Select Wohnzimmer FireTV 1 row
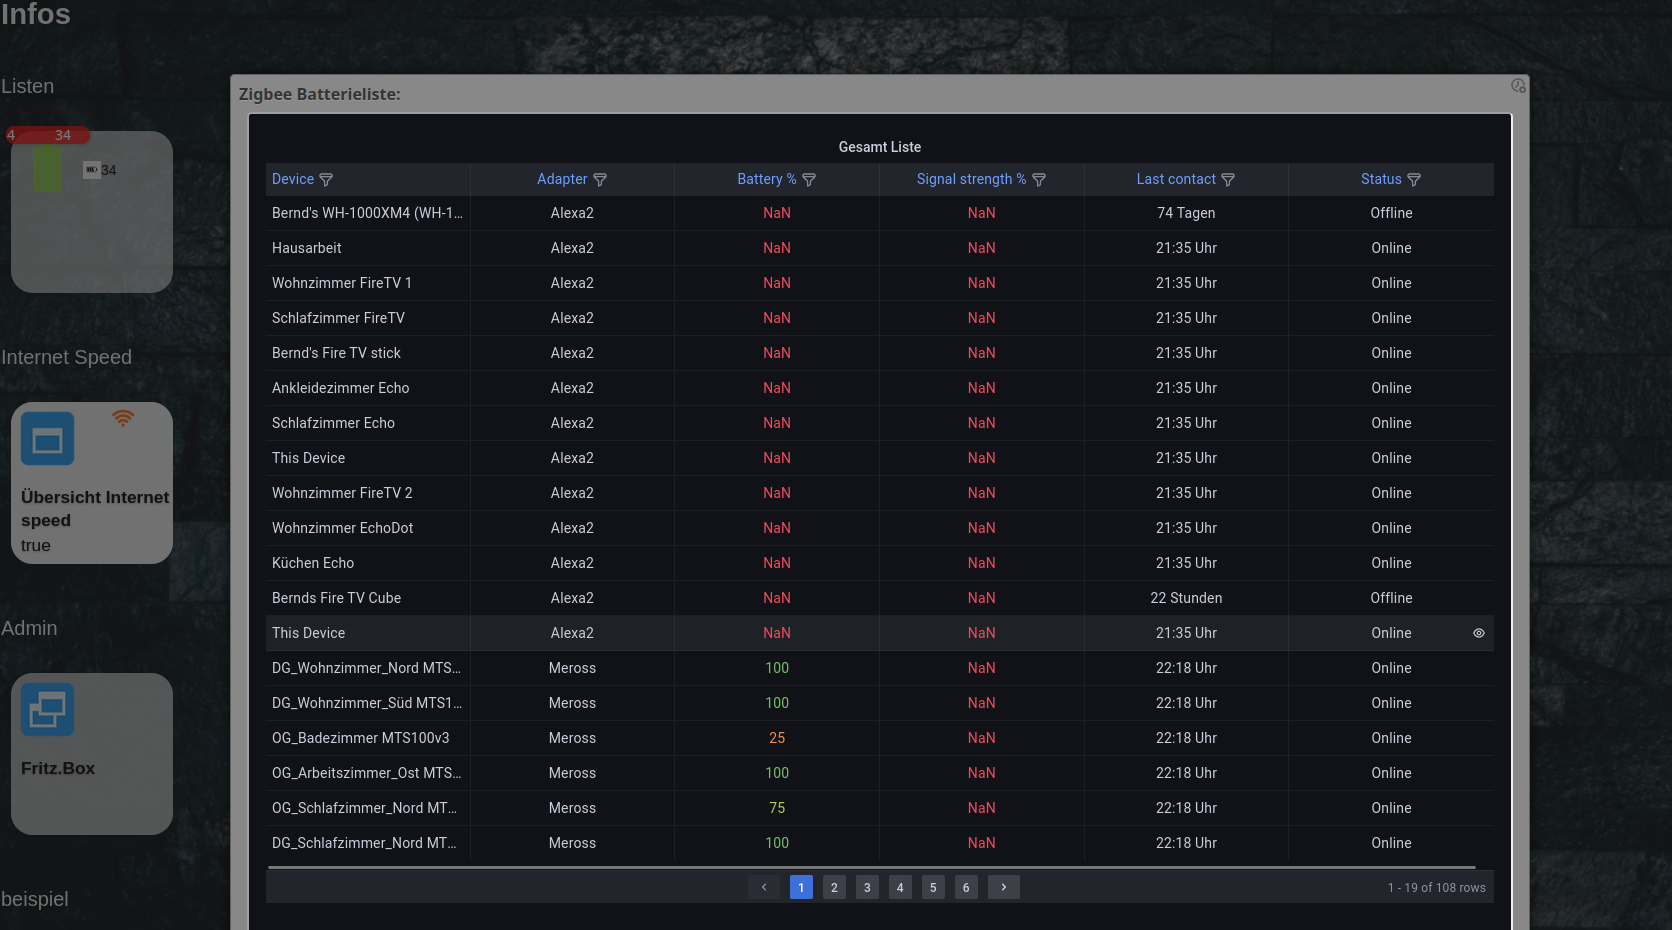Screen dimensions: 1672x930 tap(880, 283)
